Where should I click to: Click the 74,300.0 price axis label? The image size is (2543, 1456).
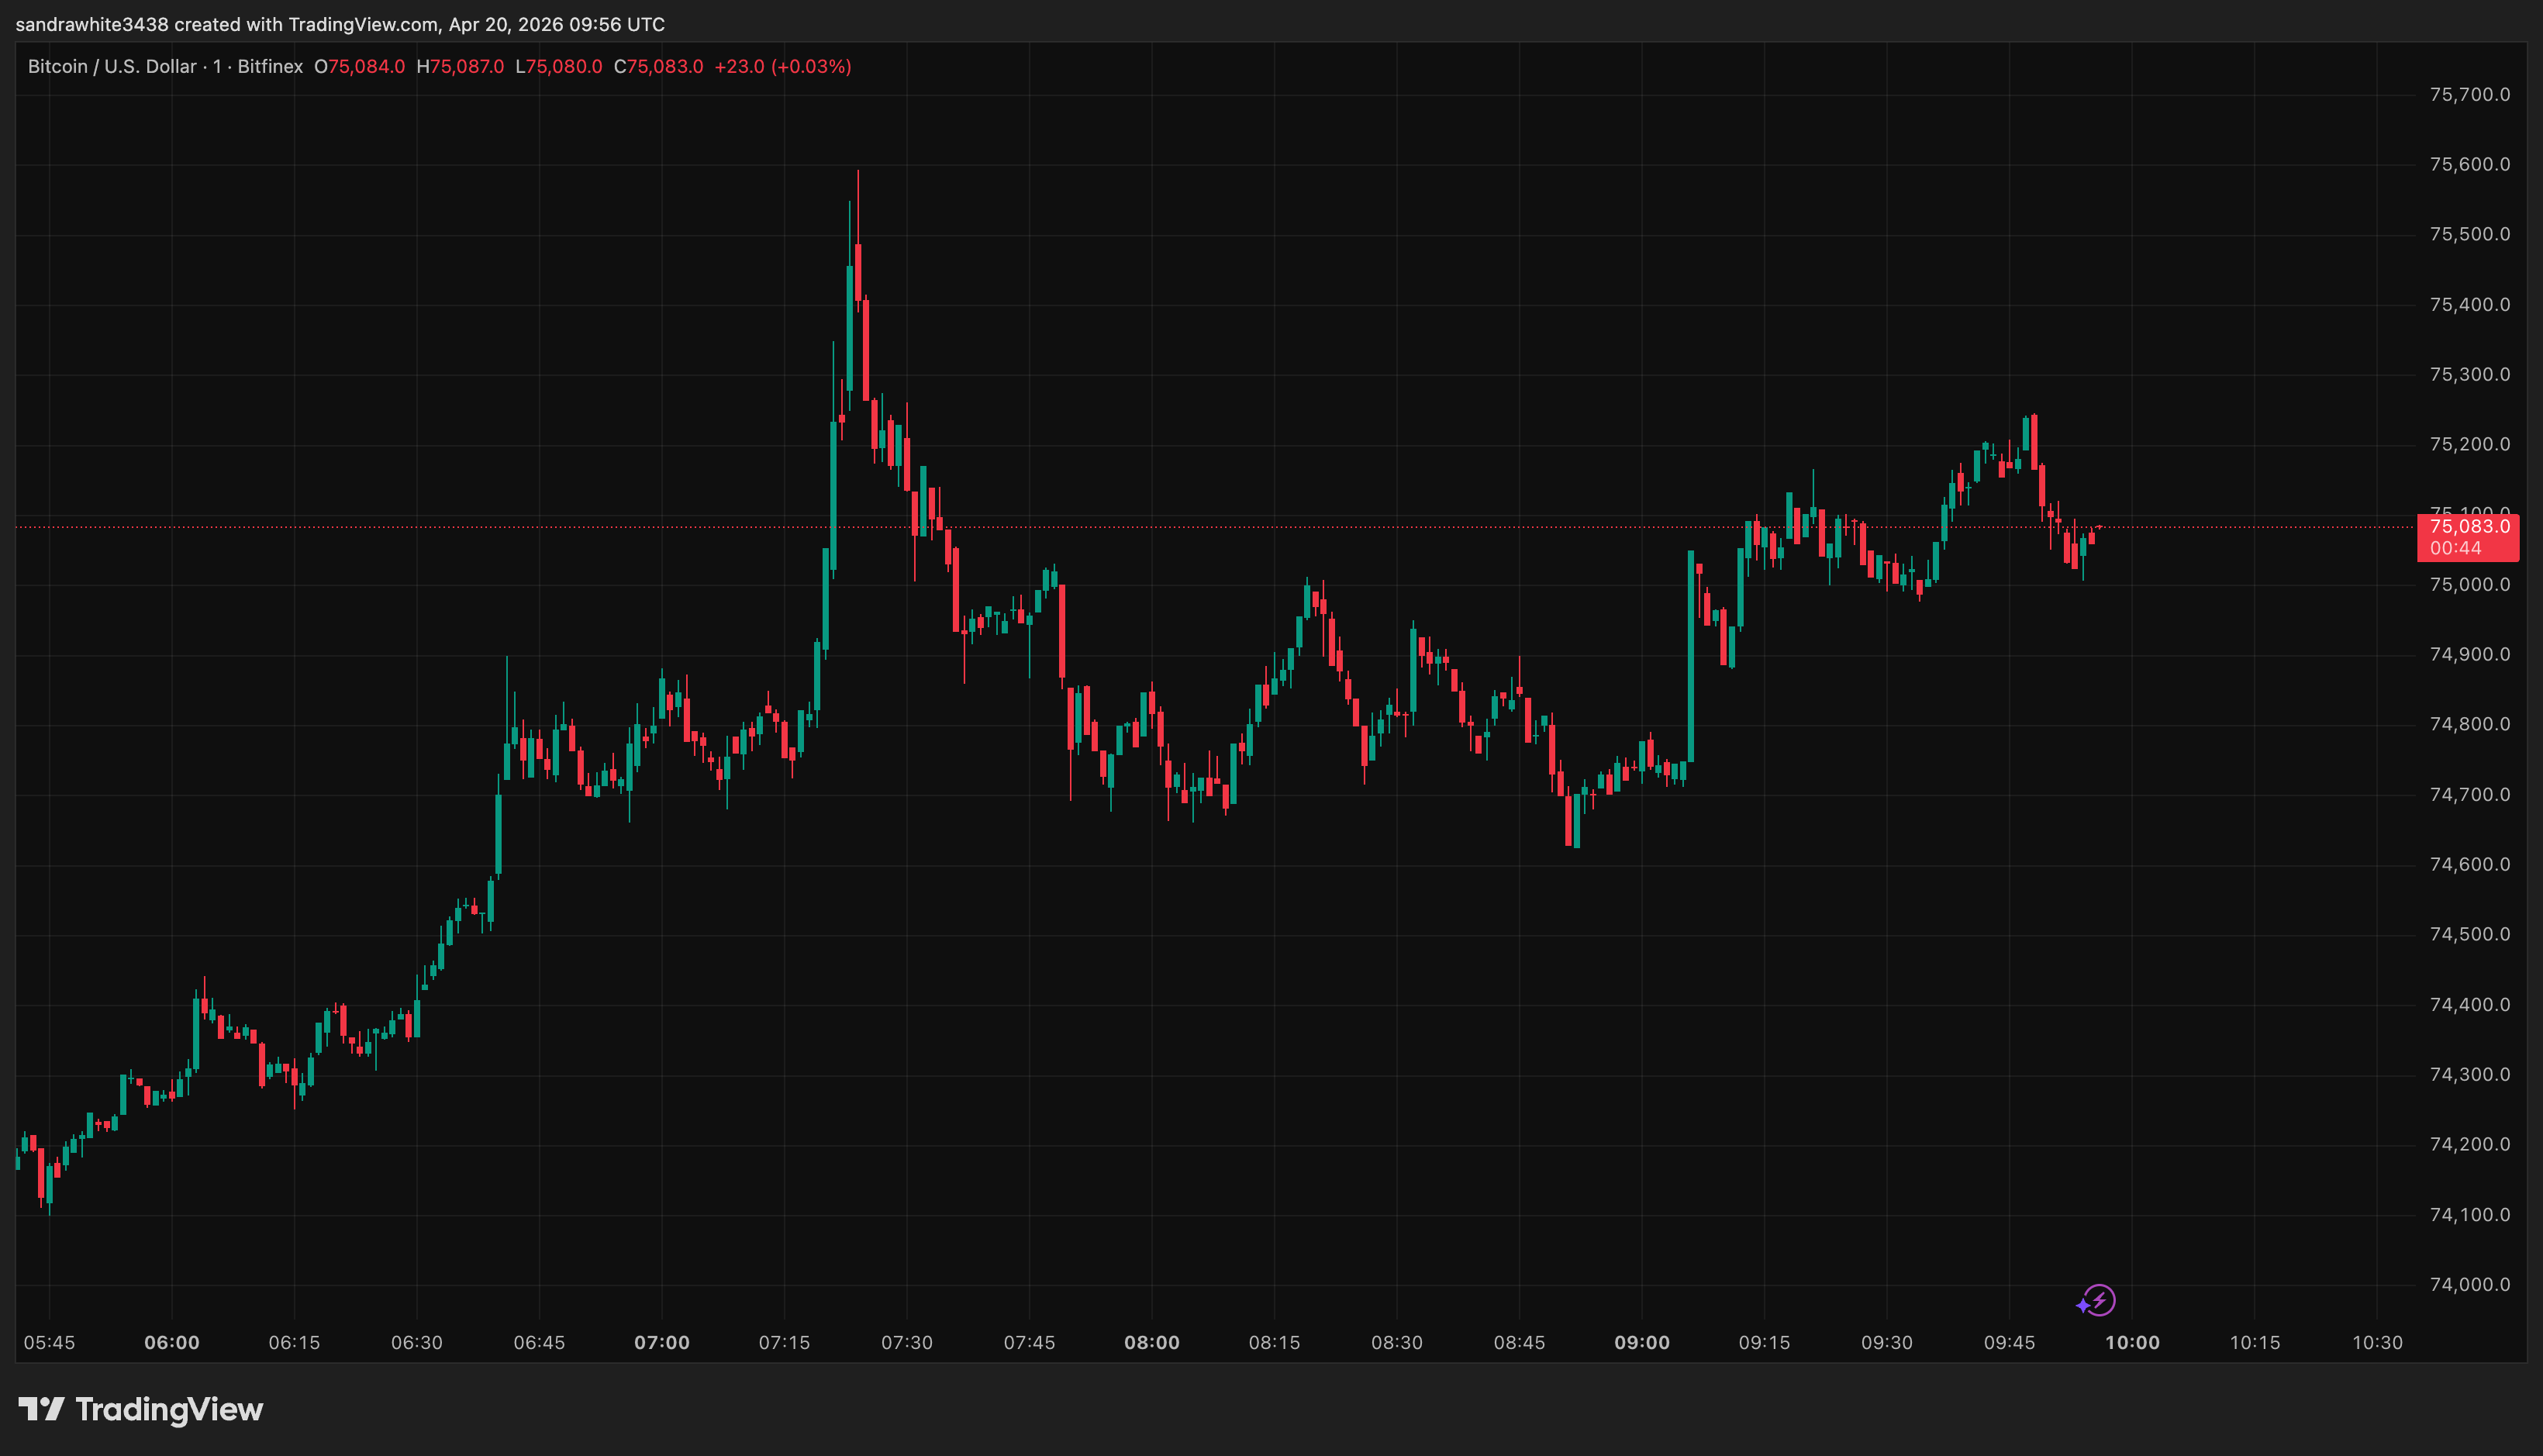coord(2470,1075)
